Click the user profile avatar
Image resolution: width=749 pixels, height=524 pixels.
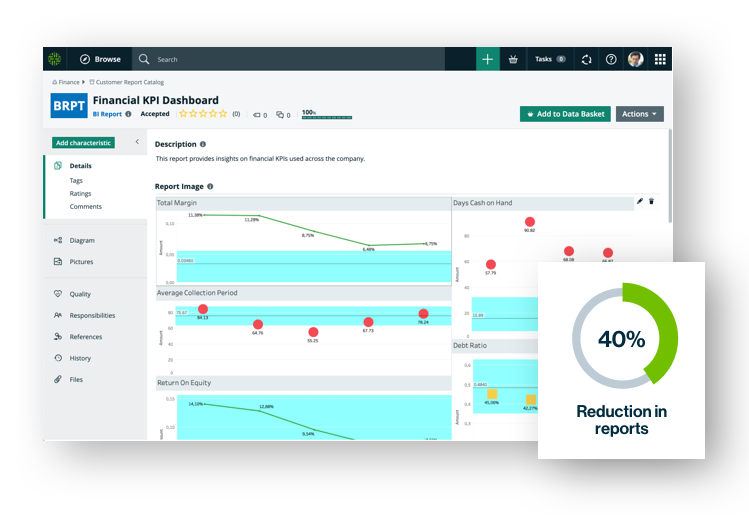click(635, 59)
